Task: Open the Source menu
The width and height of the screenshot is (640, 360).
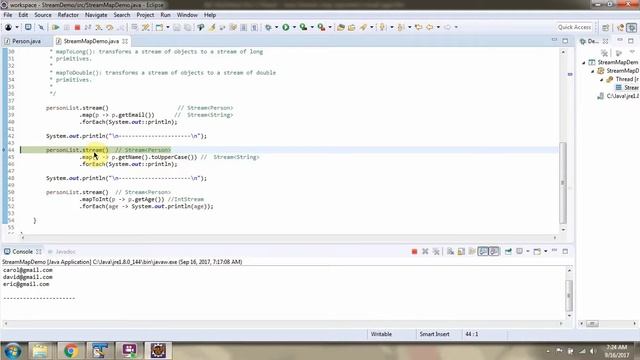Action: [43, 15]
